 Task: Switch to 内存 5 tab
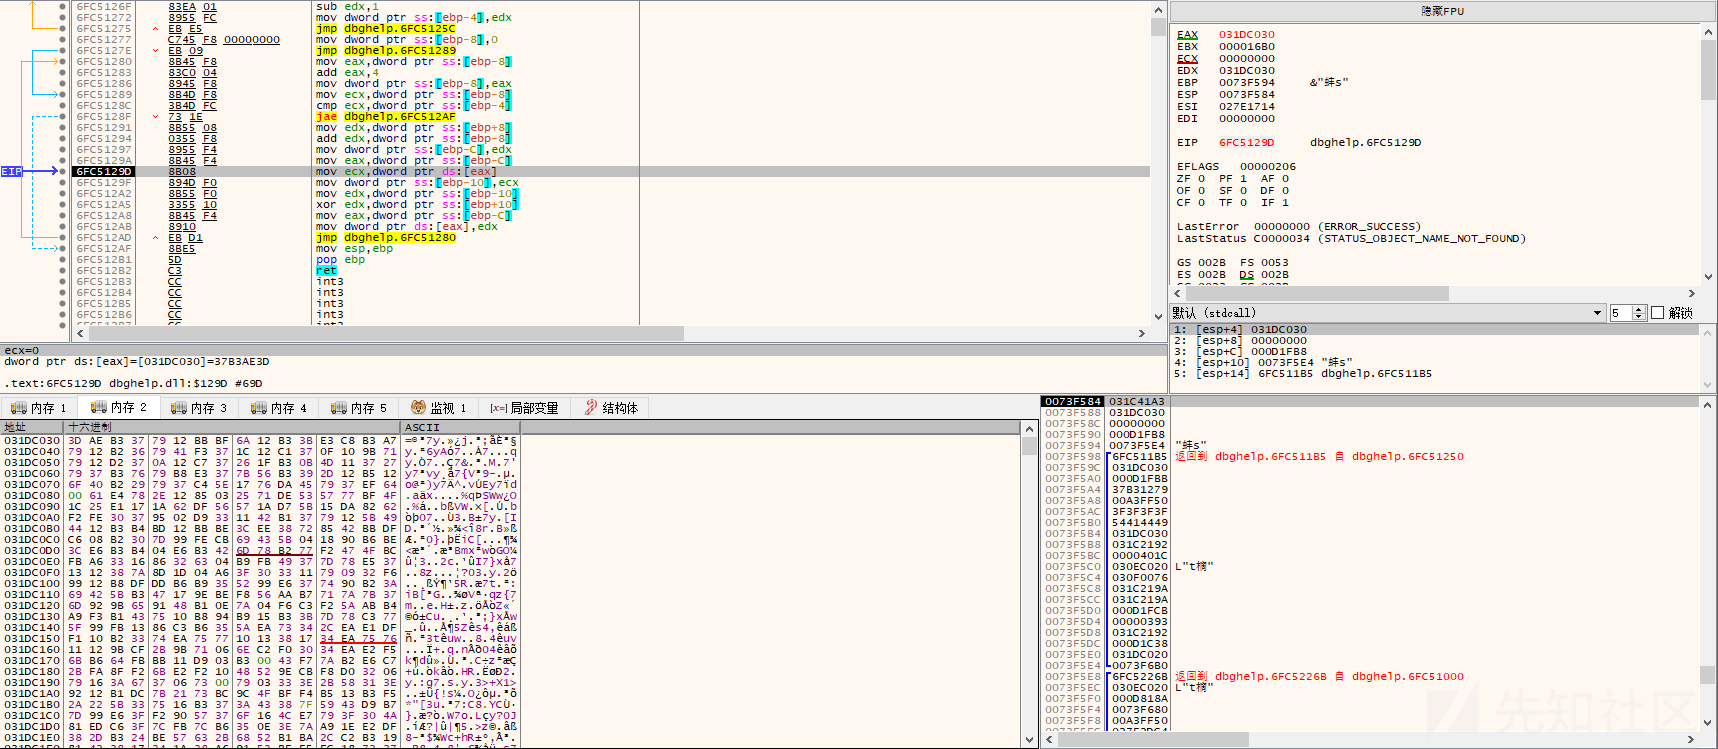pyautogui.click(x=359, y=408)
